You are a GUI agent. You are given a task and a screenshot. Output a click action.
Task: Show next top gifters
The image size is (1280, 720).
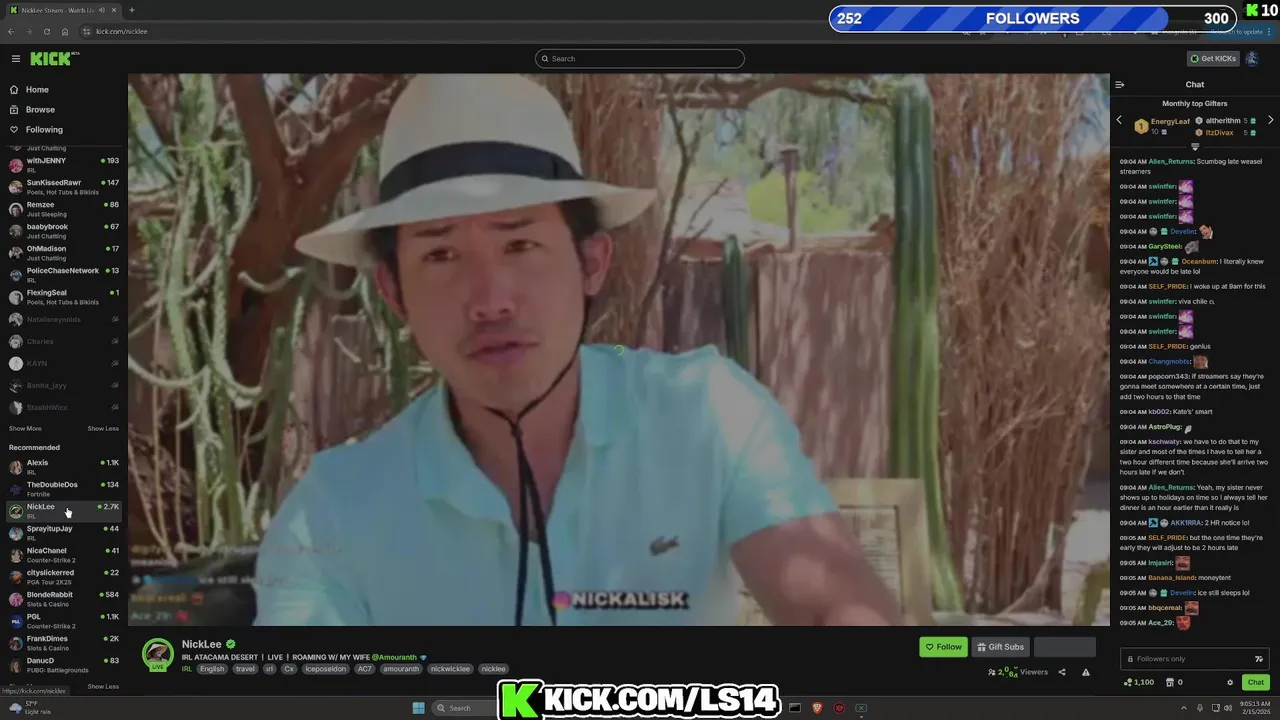(x=1271, y=120)
